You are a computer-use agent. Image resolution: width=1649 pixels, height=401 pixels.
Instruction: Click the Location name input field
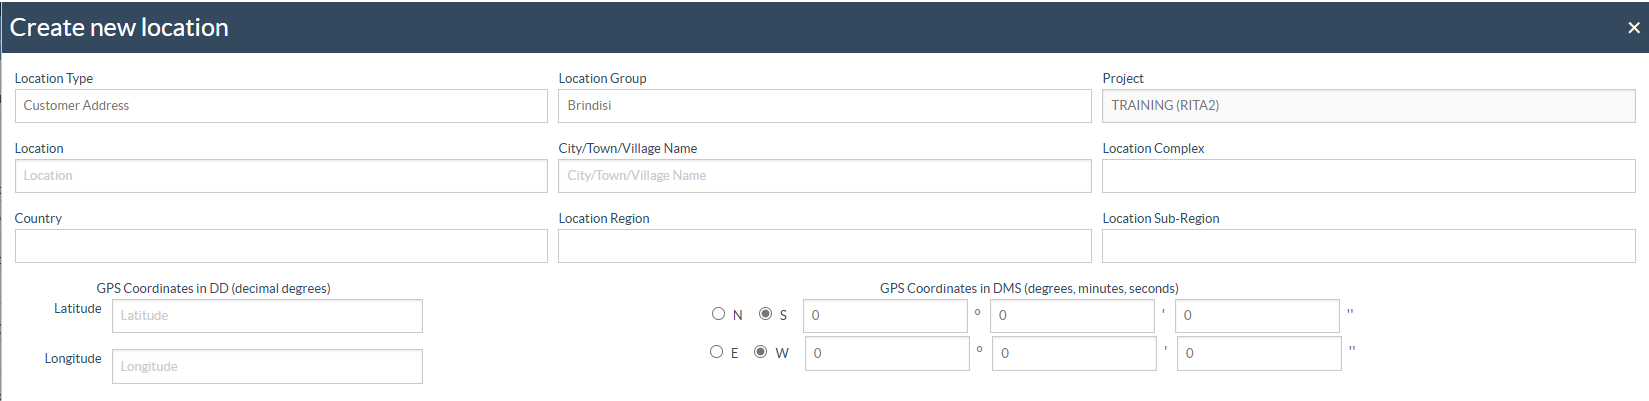tap(281, 176)
